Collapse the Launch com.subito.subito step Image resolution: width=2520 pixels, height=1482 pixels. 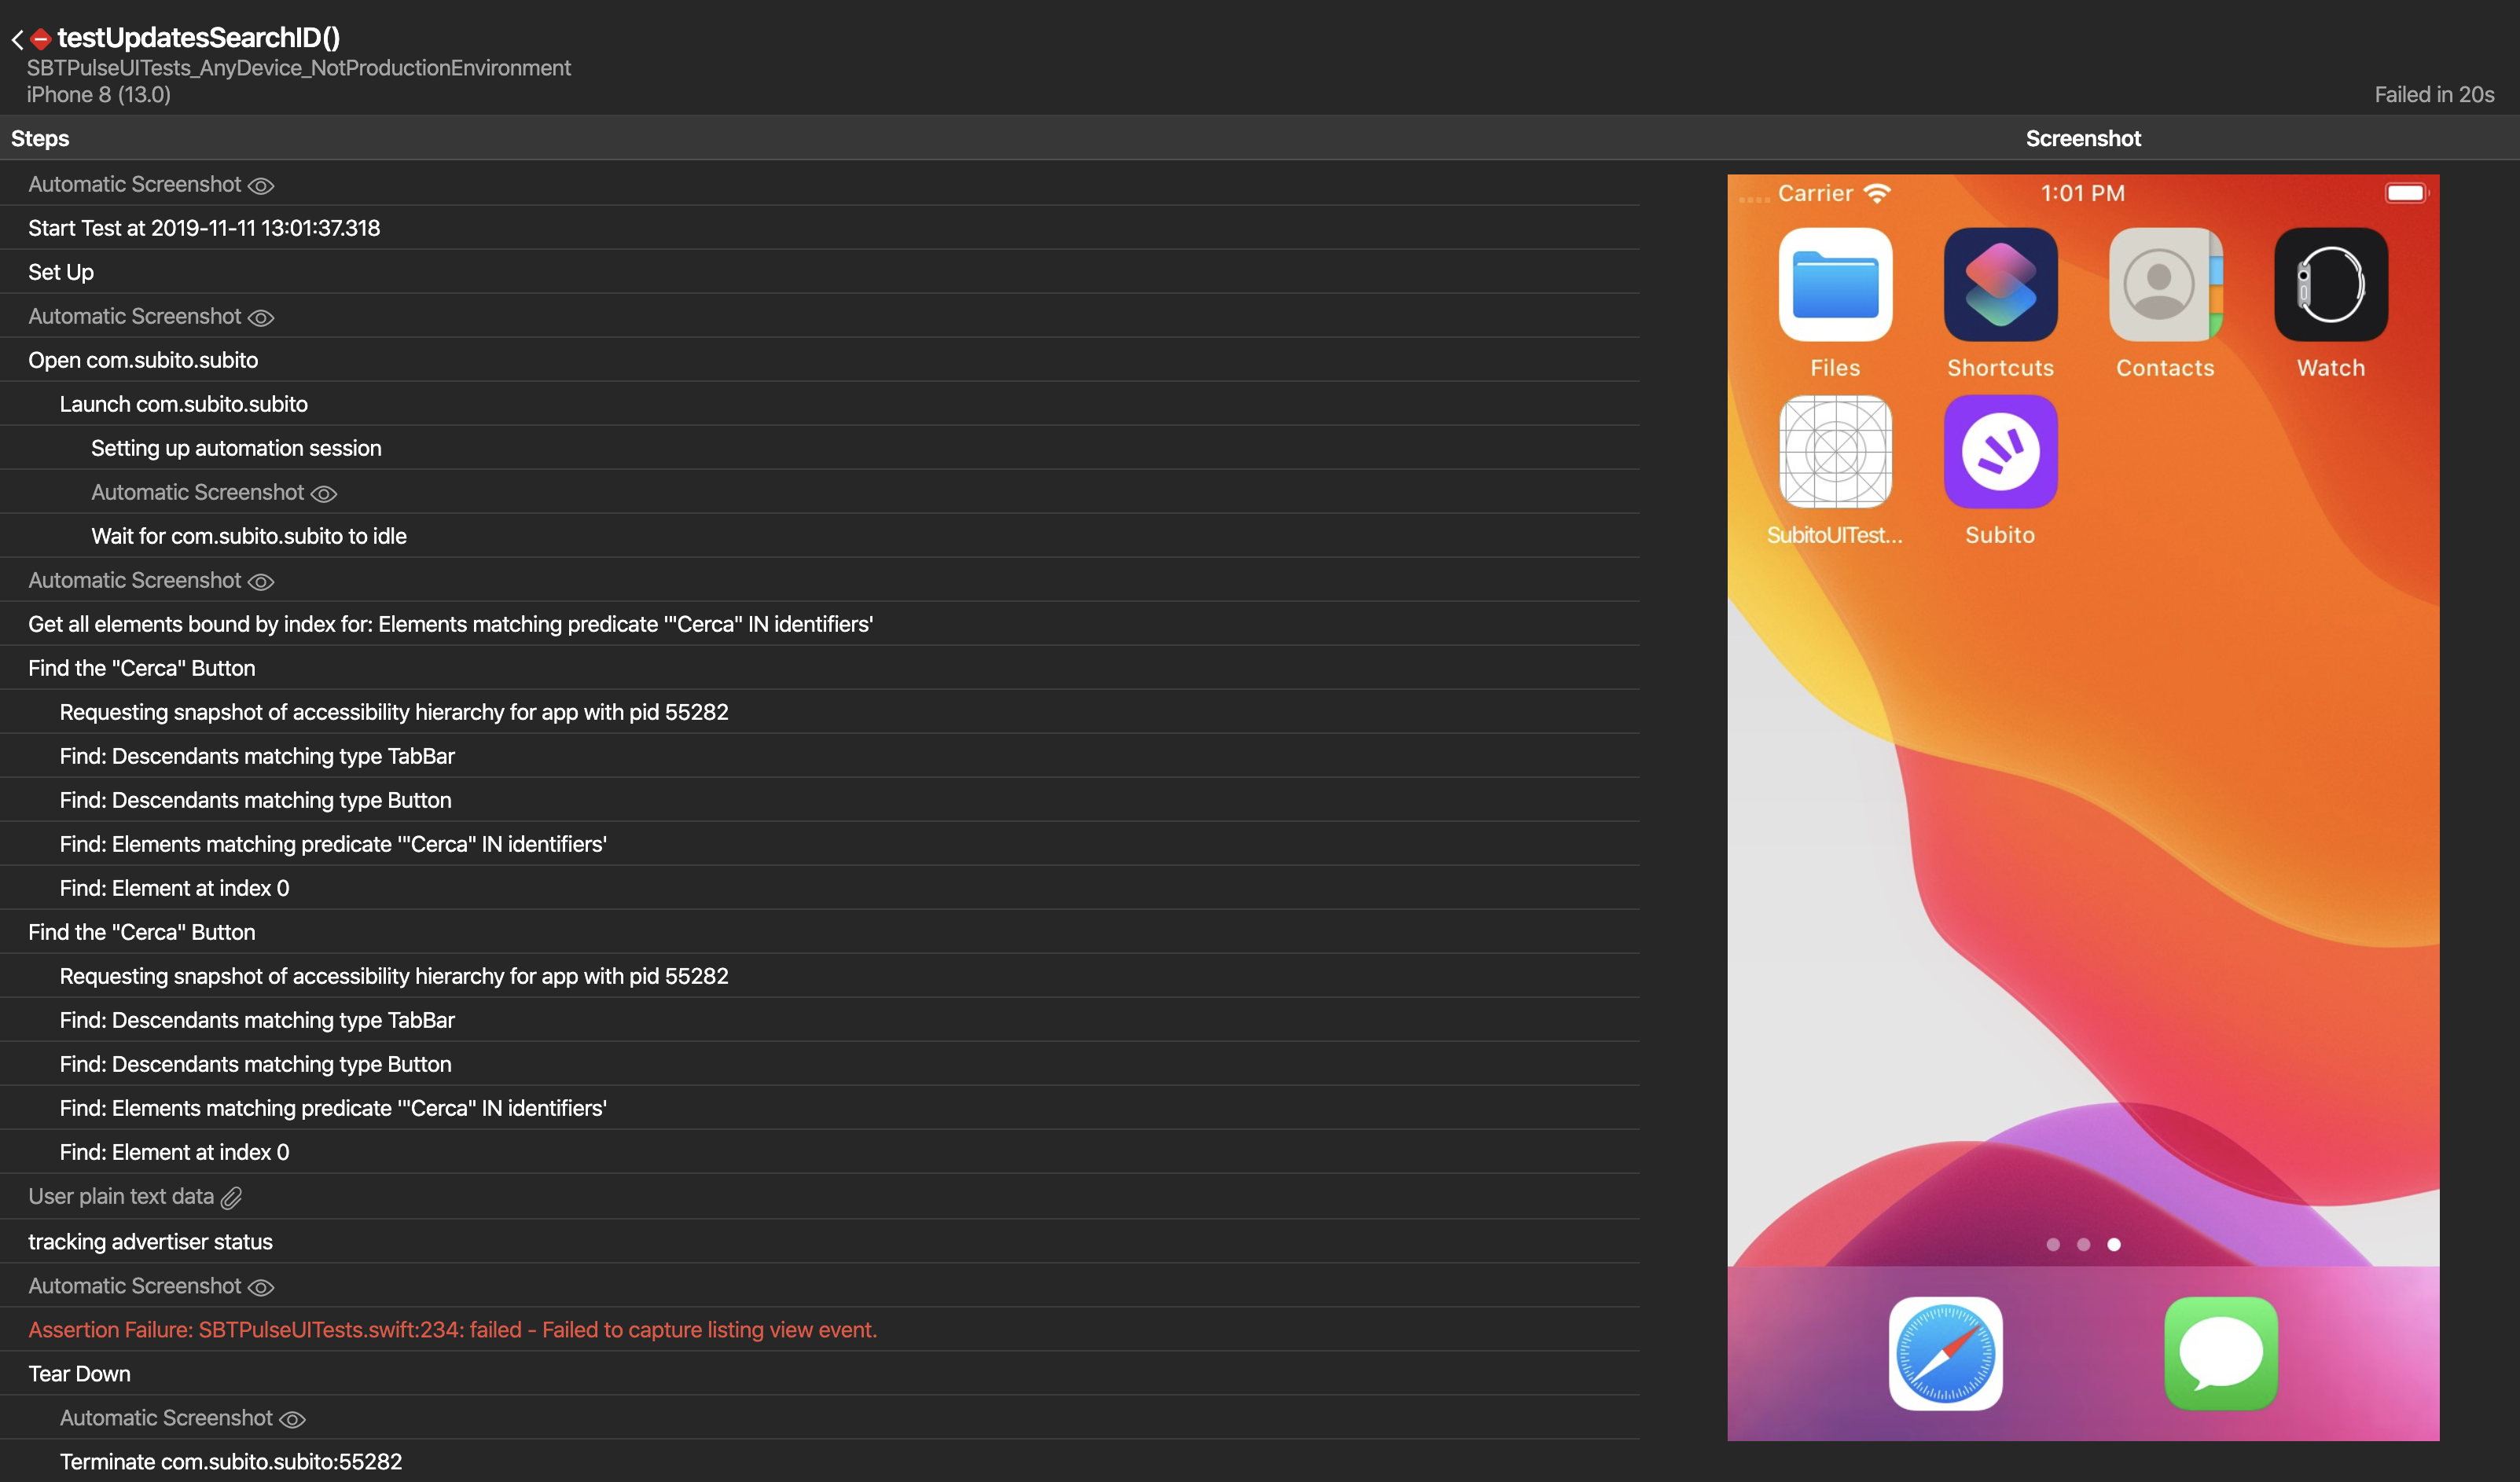pos(183,404)
